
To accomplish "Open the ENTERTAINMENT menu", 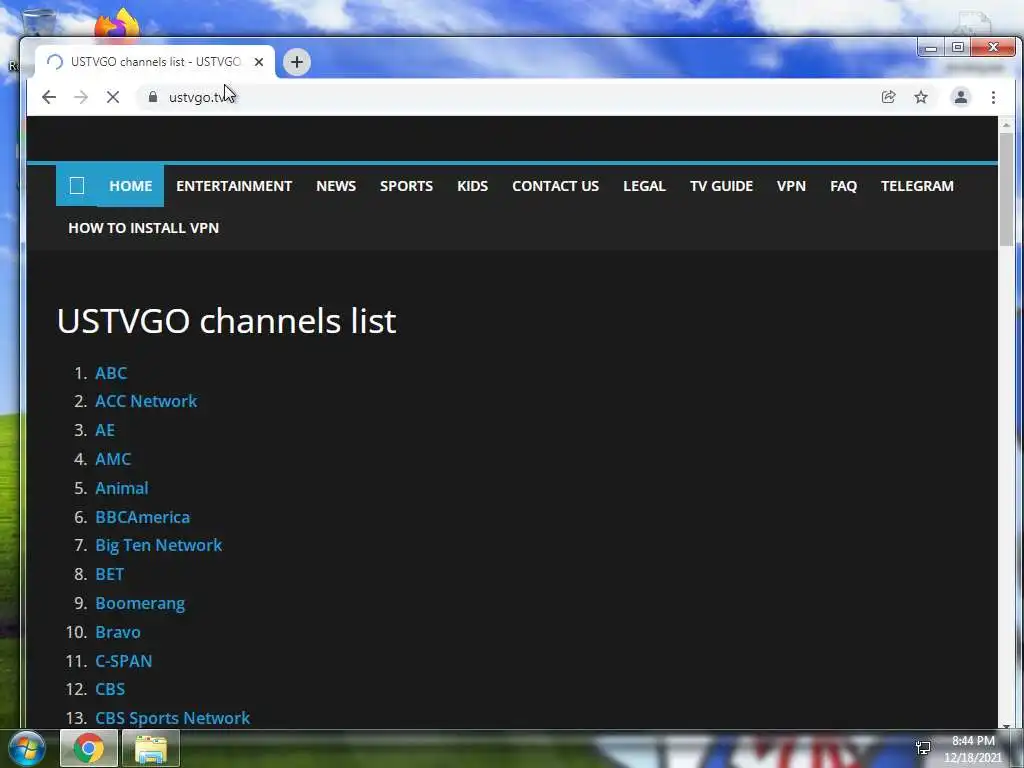I will click(x=234, y=185).
